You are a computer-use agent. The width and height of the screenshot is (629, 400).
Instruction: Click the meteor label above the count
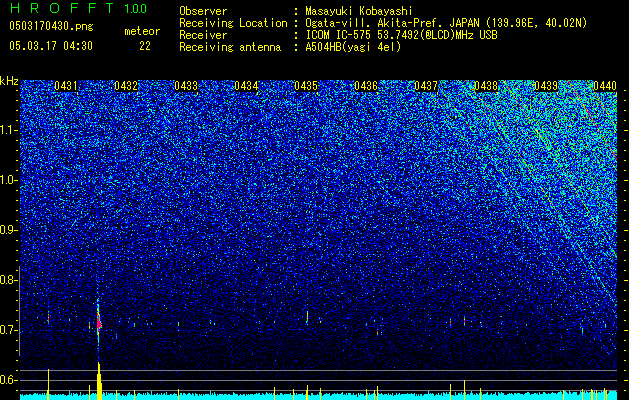coord(142,31)
